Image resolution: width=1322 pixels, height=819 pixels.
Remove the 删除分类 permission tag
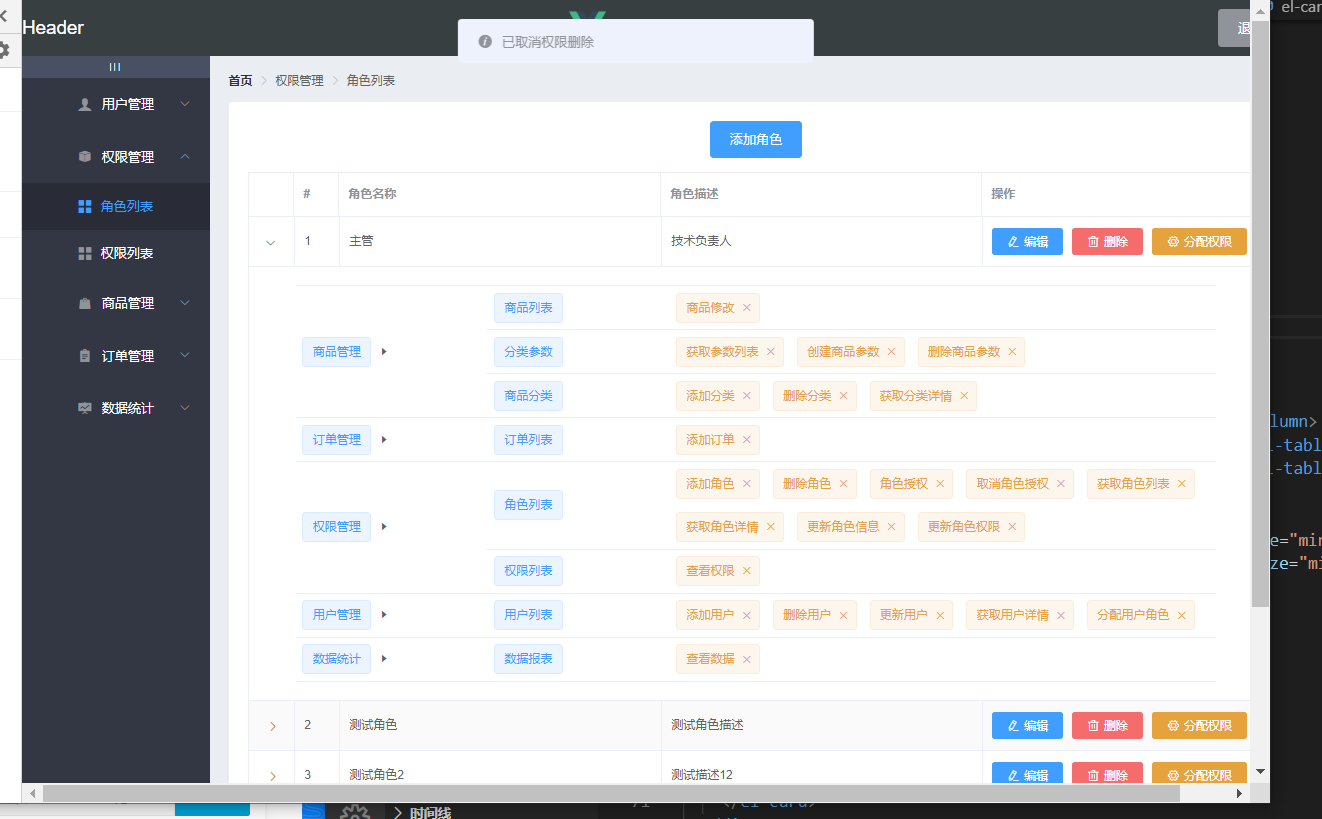[843, 396]
